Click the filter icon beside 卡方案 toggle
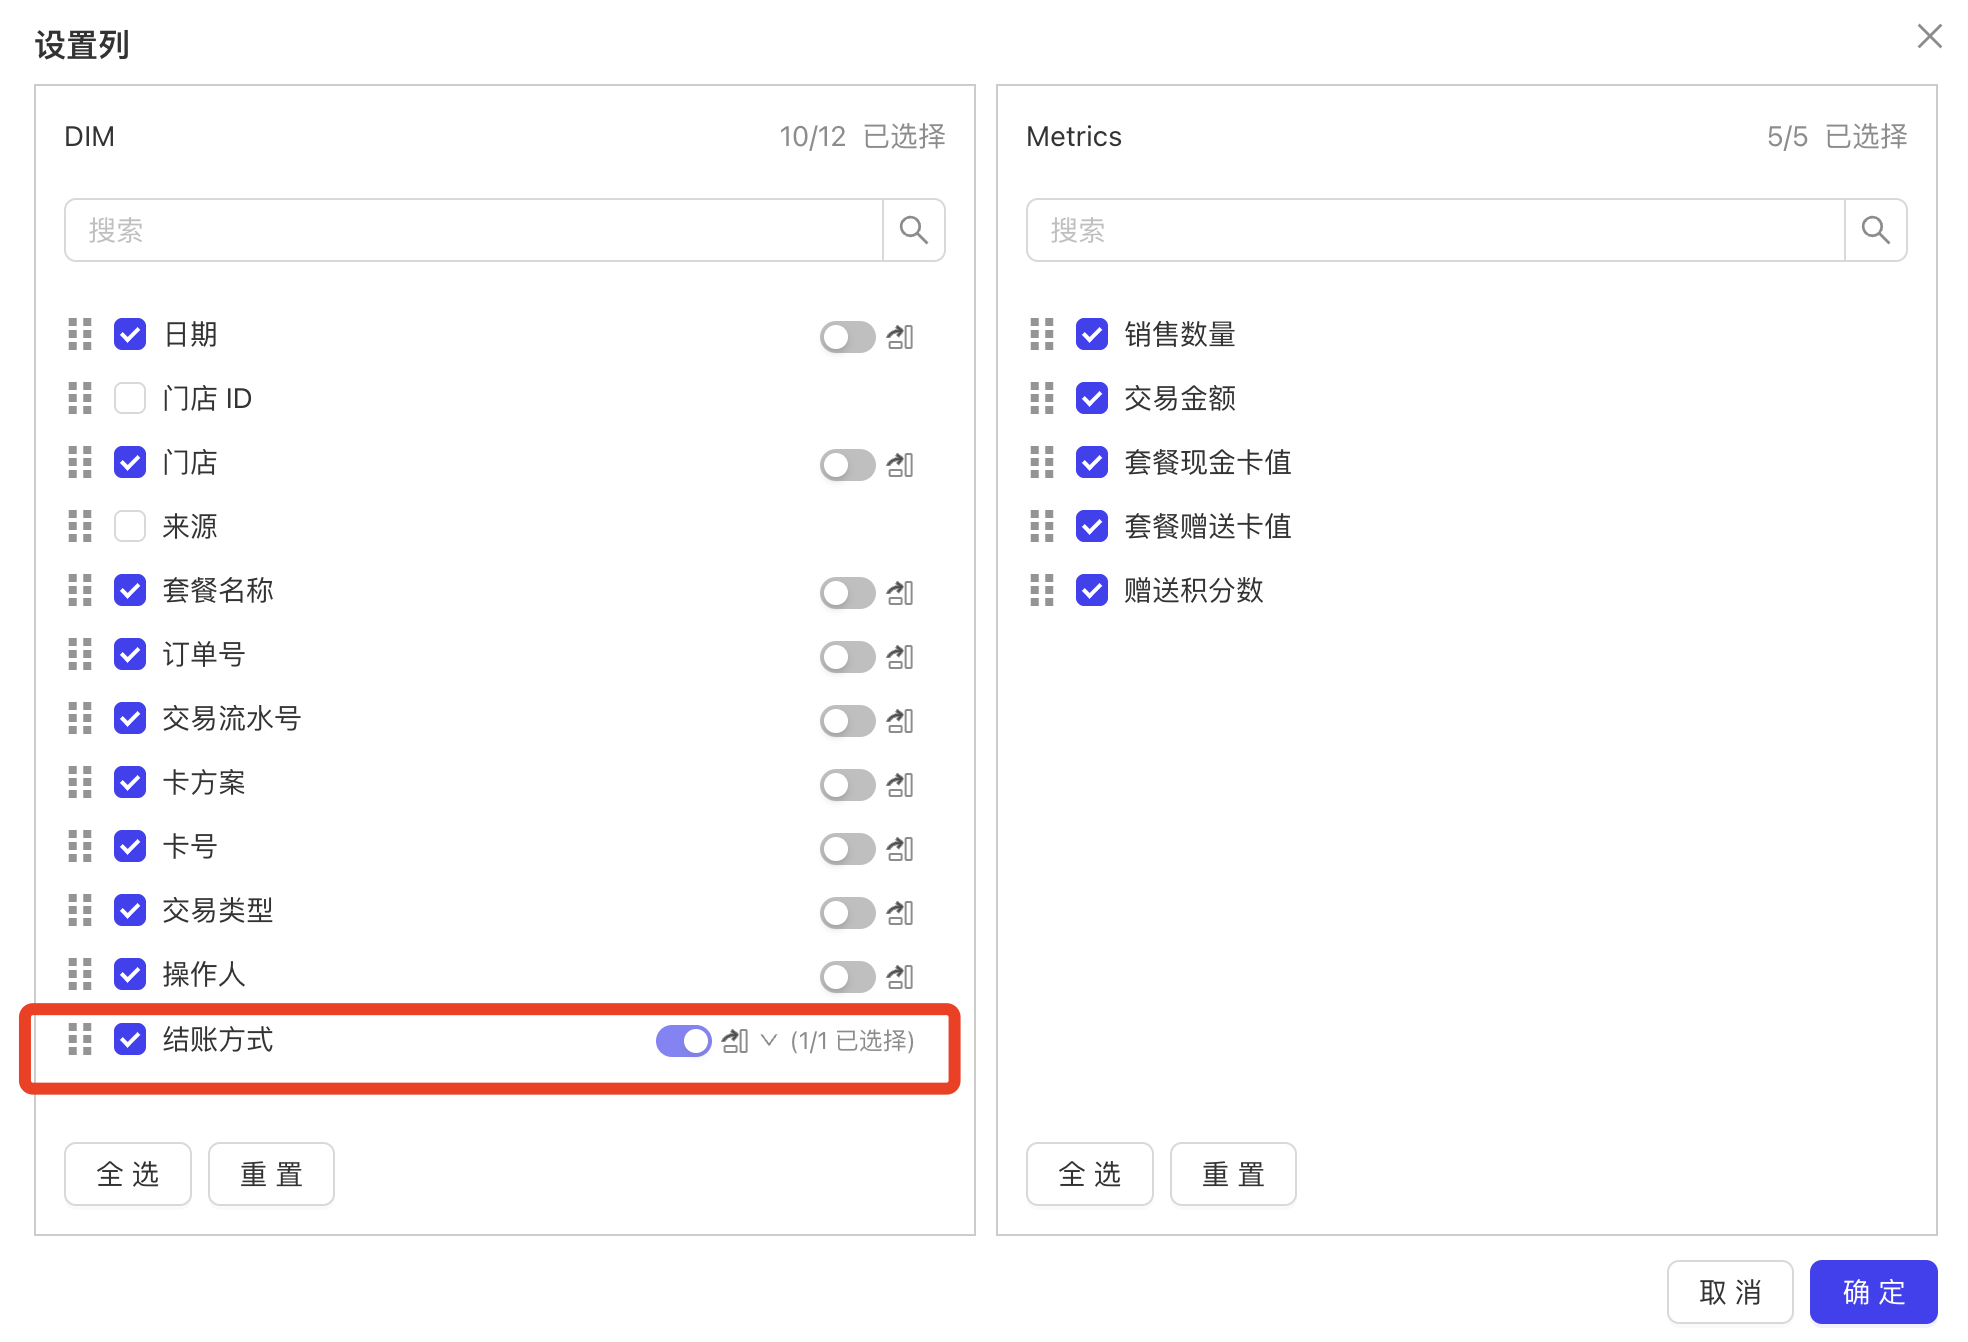Image resolution: width=1968 pixels, height=1342 pixels. coord(900,785)
